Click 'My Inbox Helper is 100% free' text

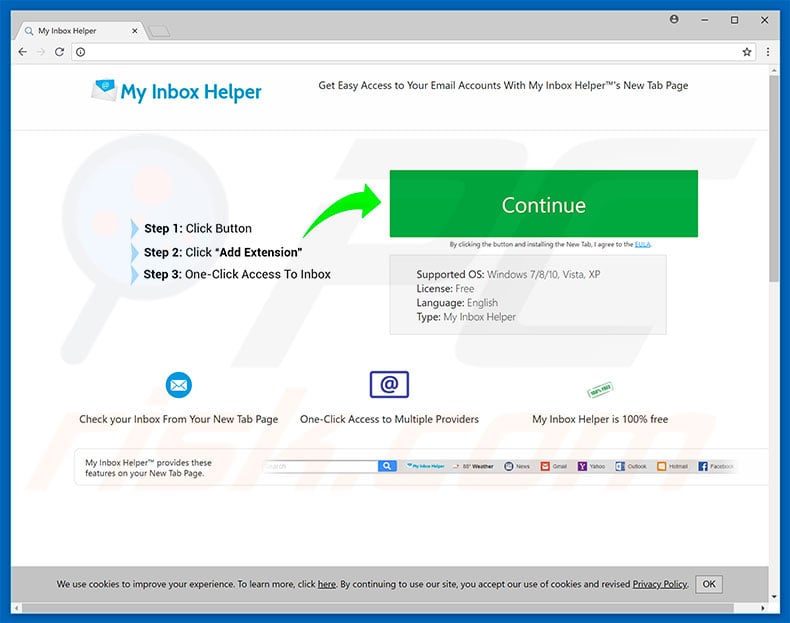pyautogui.click(x=600, y=419)
